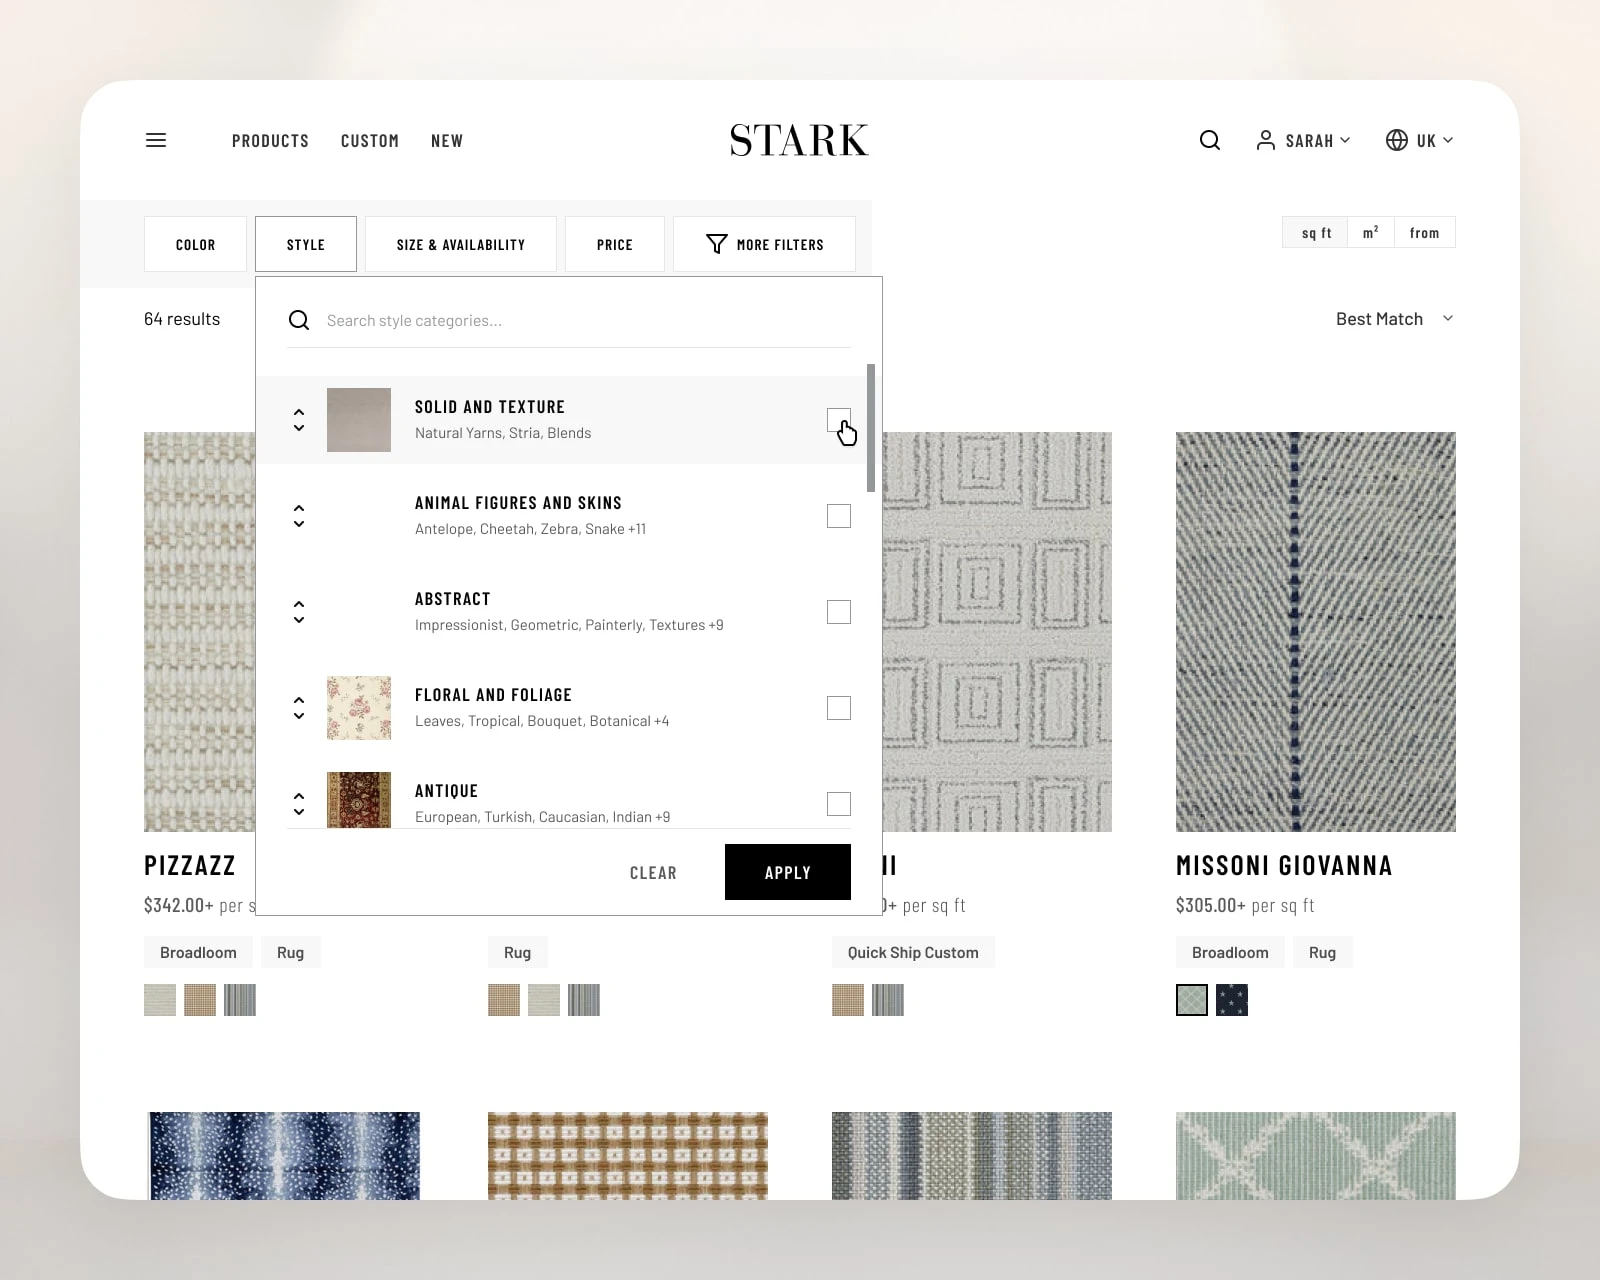Apply the selected style filters
This screenshot has width=1600, height=1280.
pos(788,872)
